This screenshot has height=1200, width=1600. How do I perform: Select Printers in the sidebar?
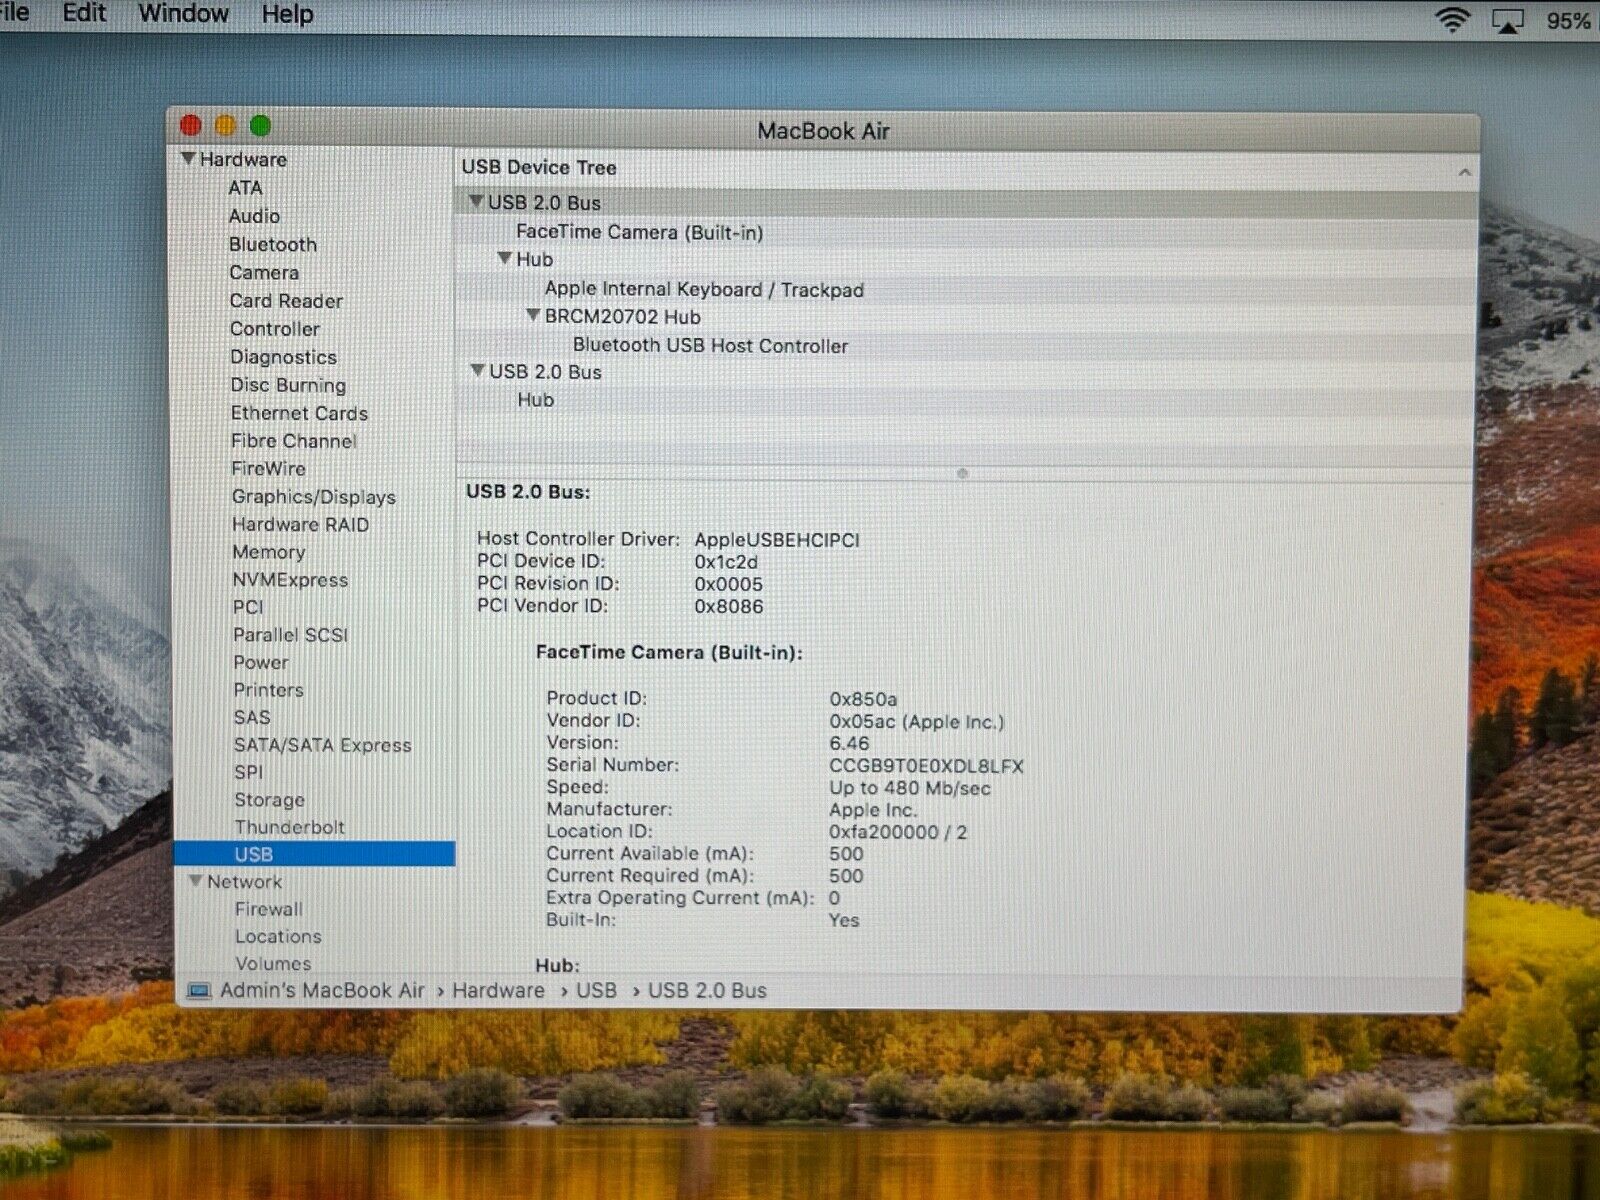tap(268, 690)
